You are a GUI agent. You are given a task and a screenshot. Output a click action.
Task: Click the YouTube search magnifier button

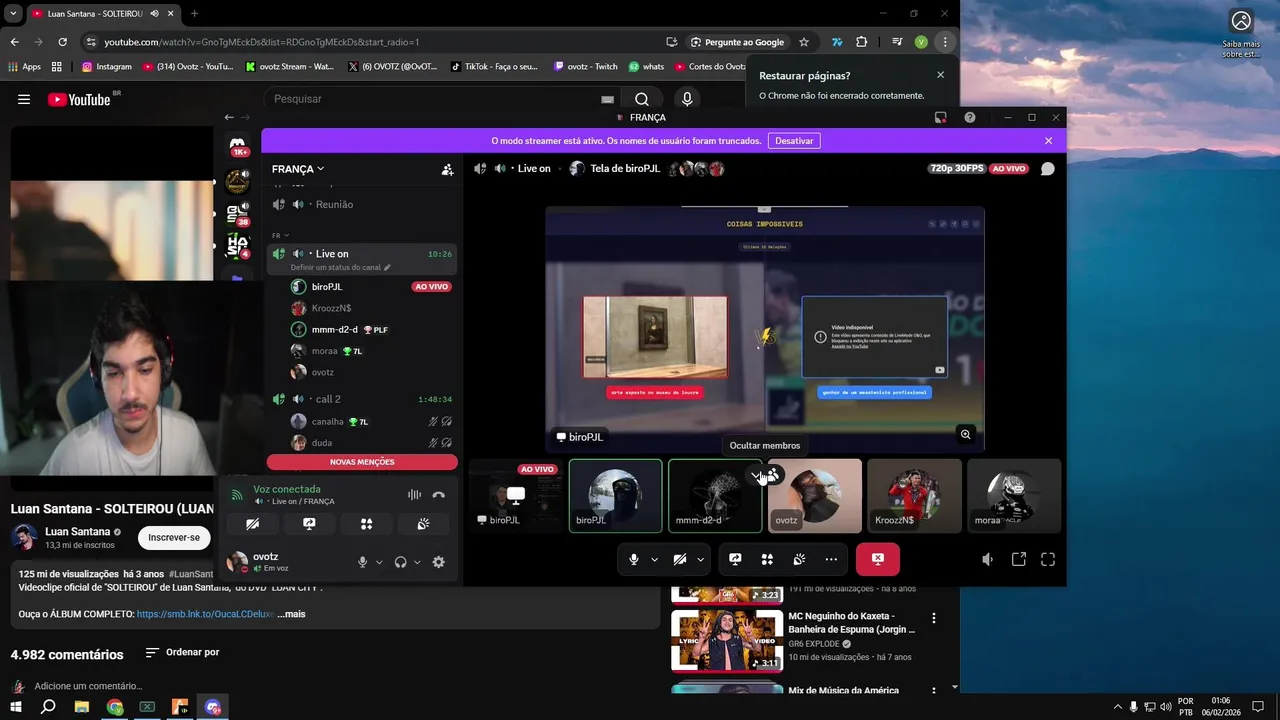point(642,99)
